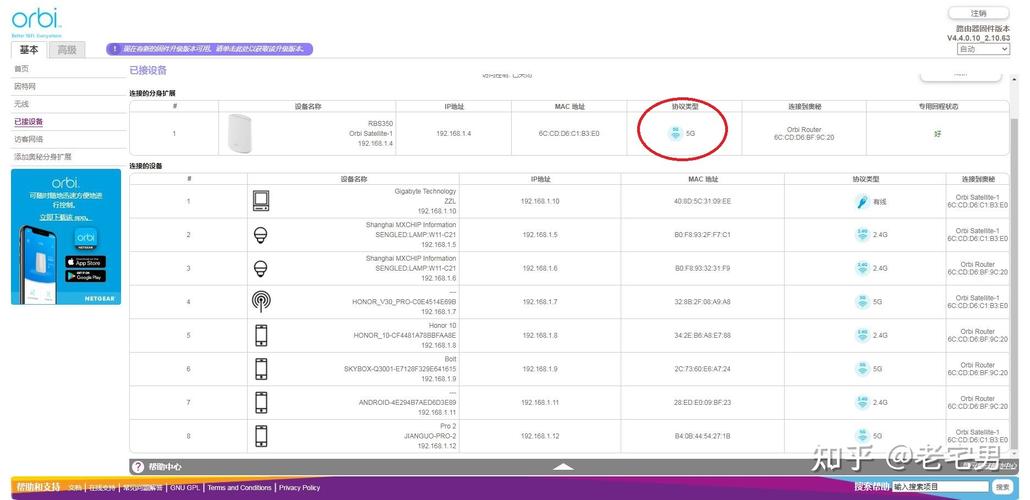Click the wireless icon for HONOR_V30_PRO device
Image resolution: width=1030 pixels, height=500 pixels.
(x=261, y=302)
